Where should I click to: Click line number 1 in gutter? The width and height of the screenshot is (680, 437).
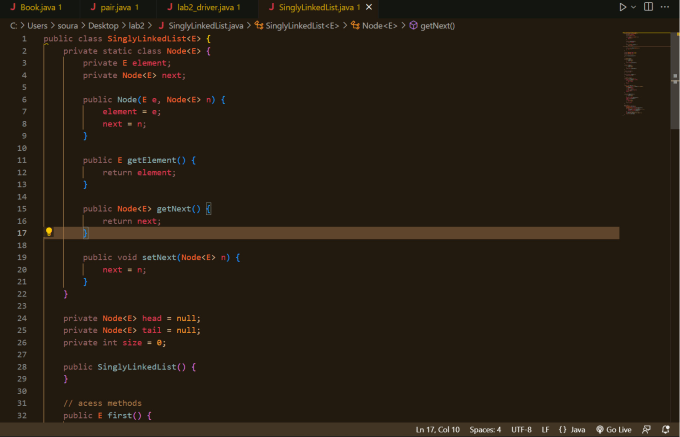(24, 39)
